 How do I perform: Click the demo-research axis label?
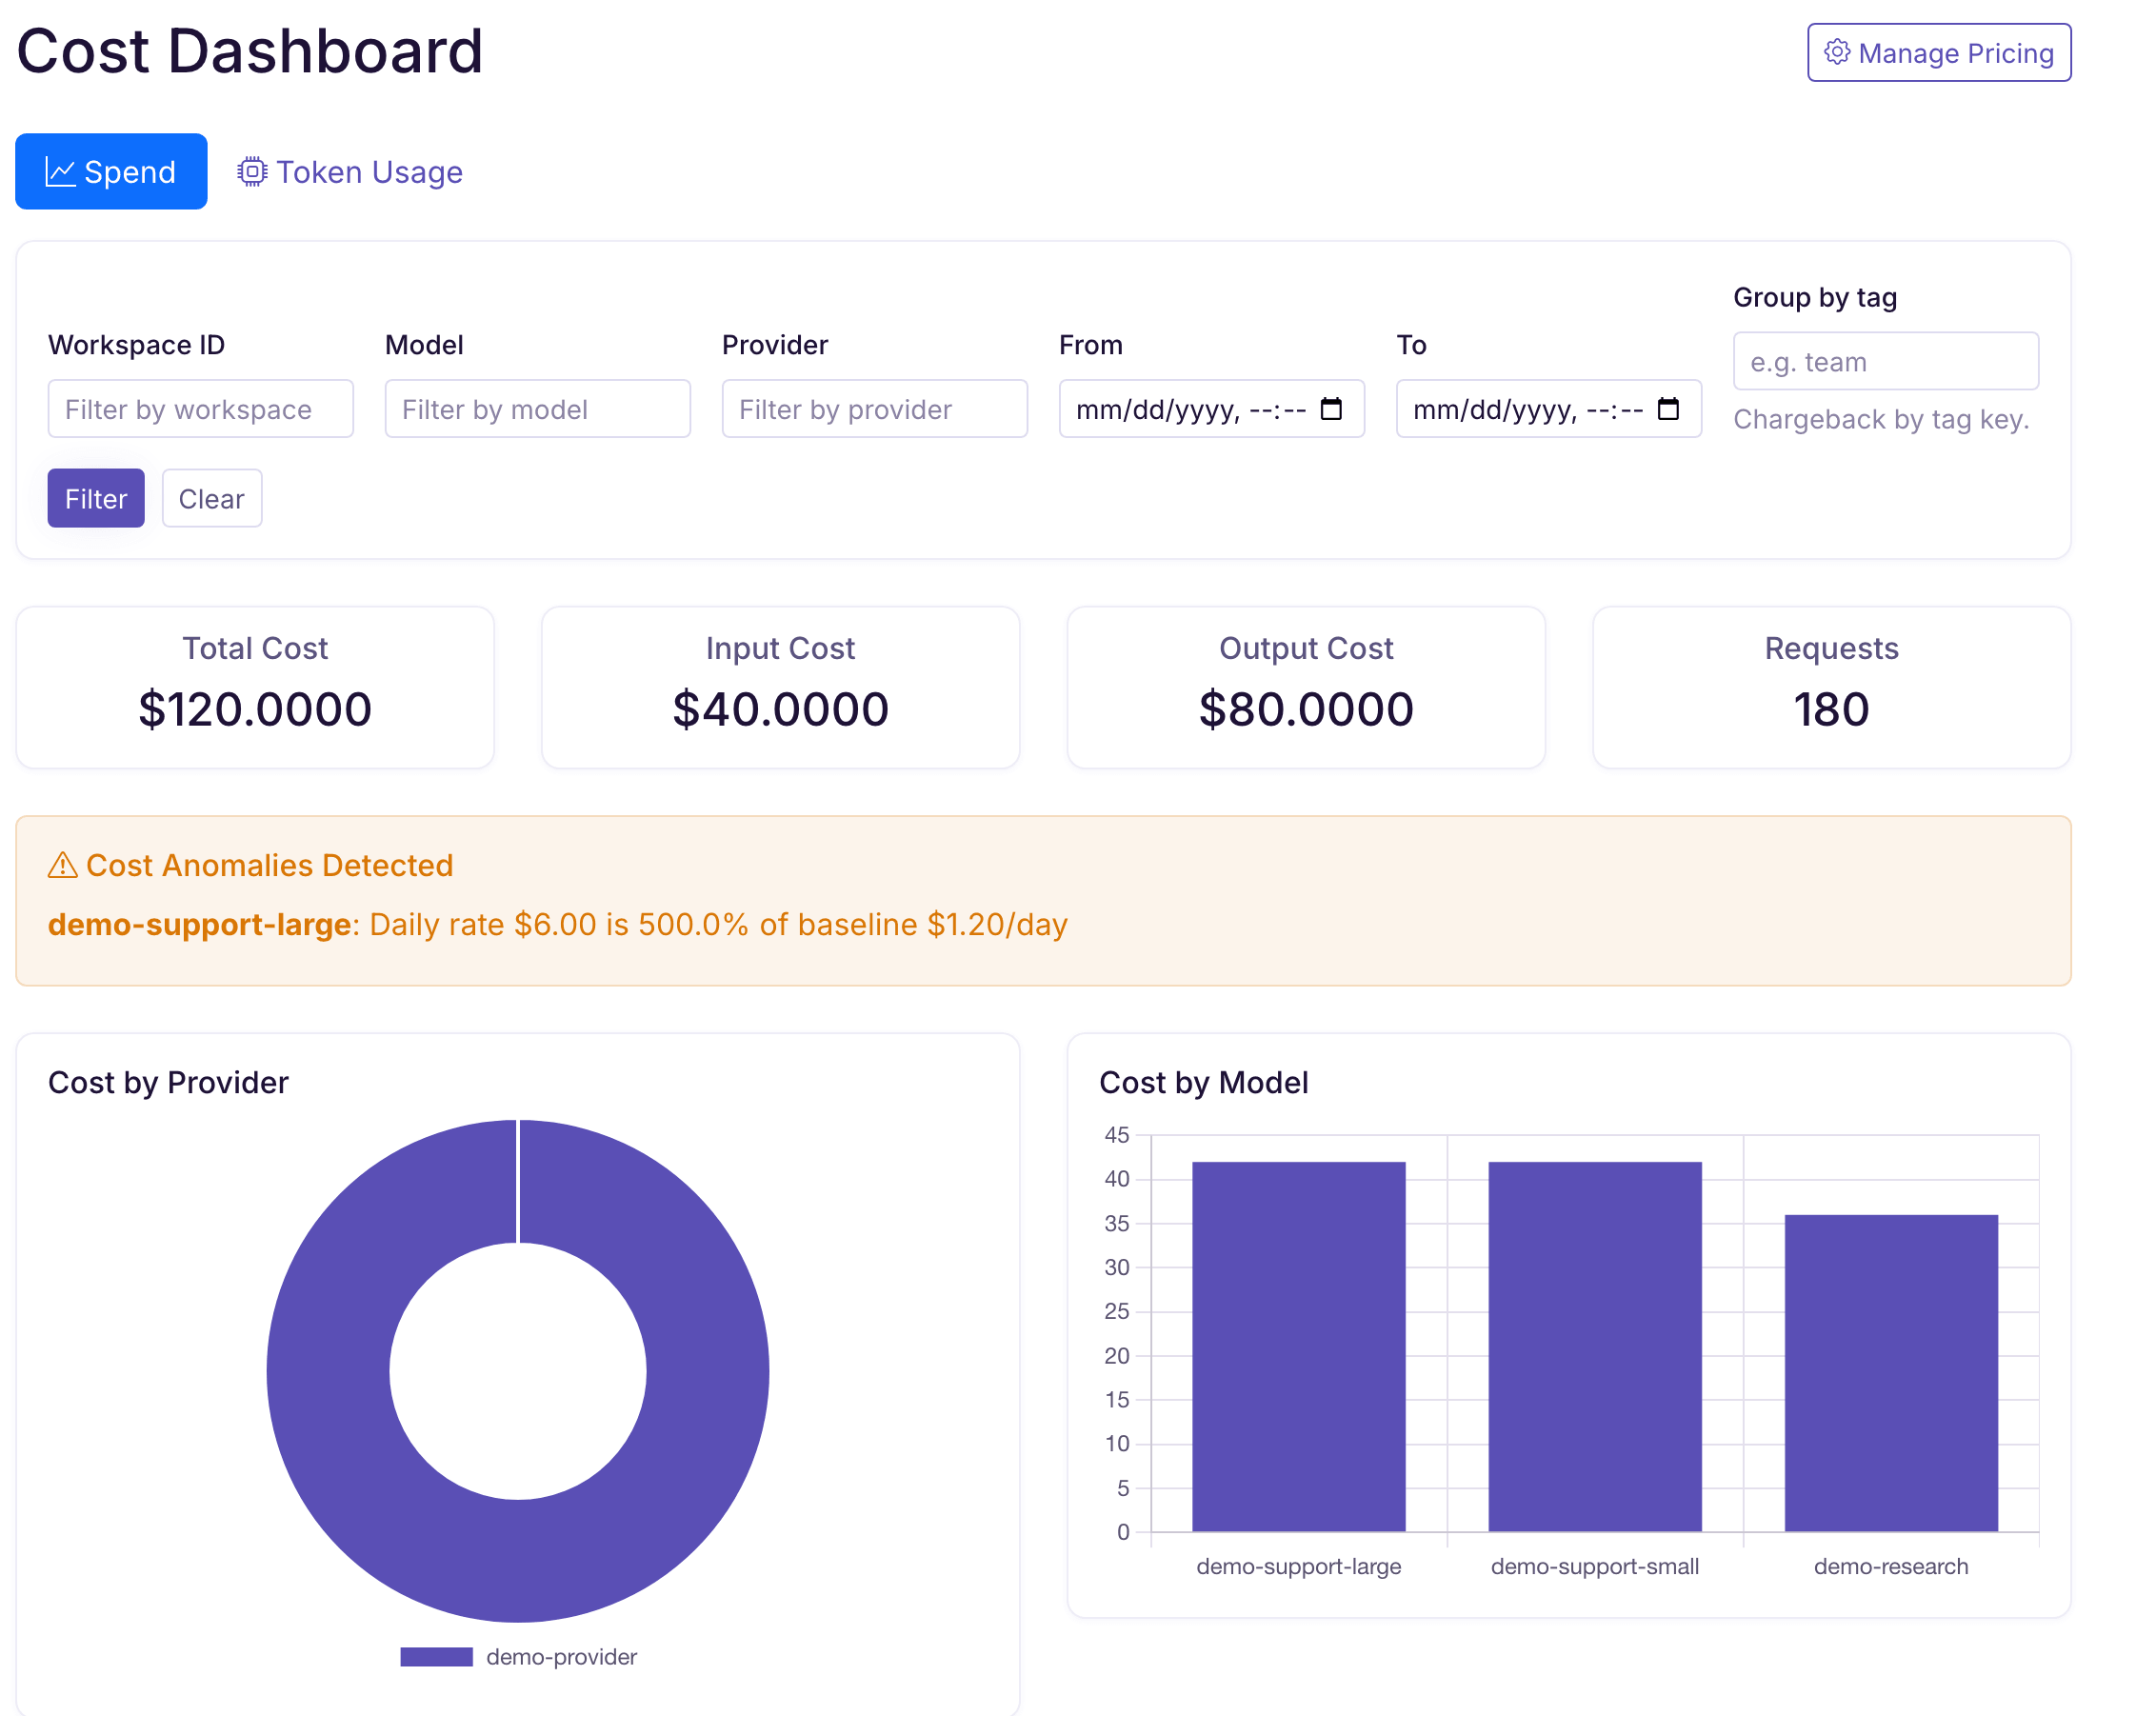point(1891,1566)
